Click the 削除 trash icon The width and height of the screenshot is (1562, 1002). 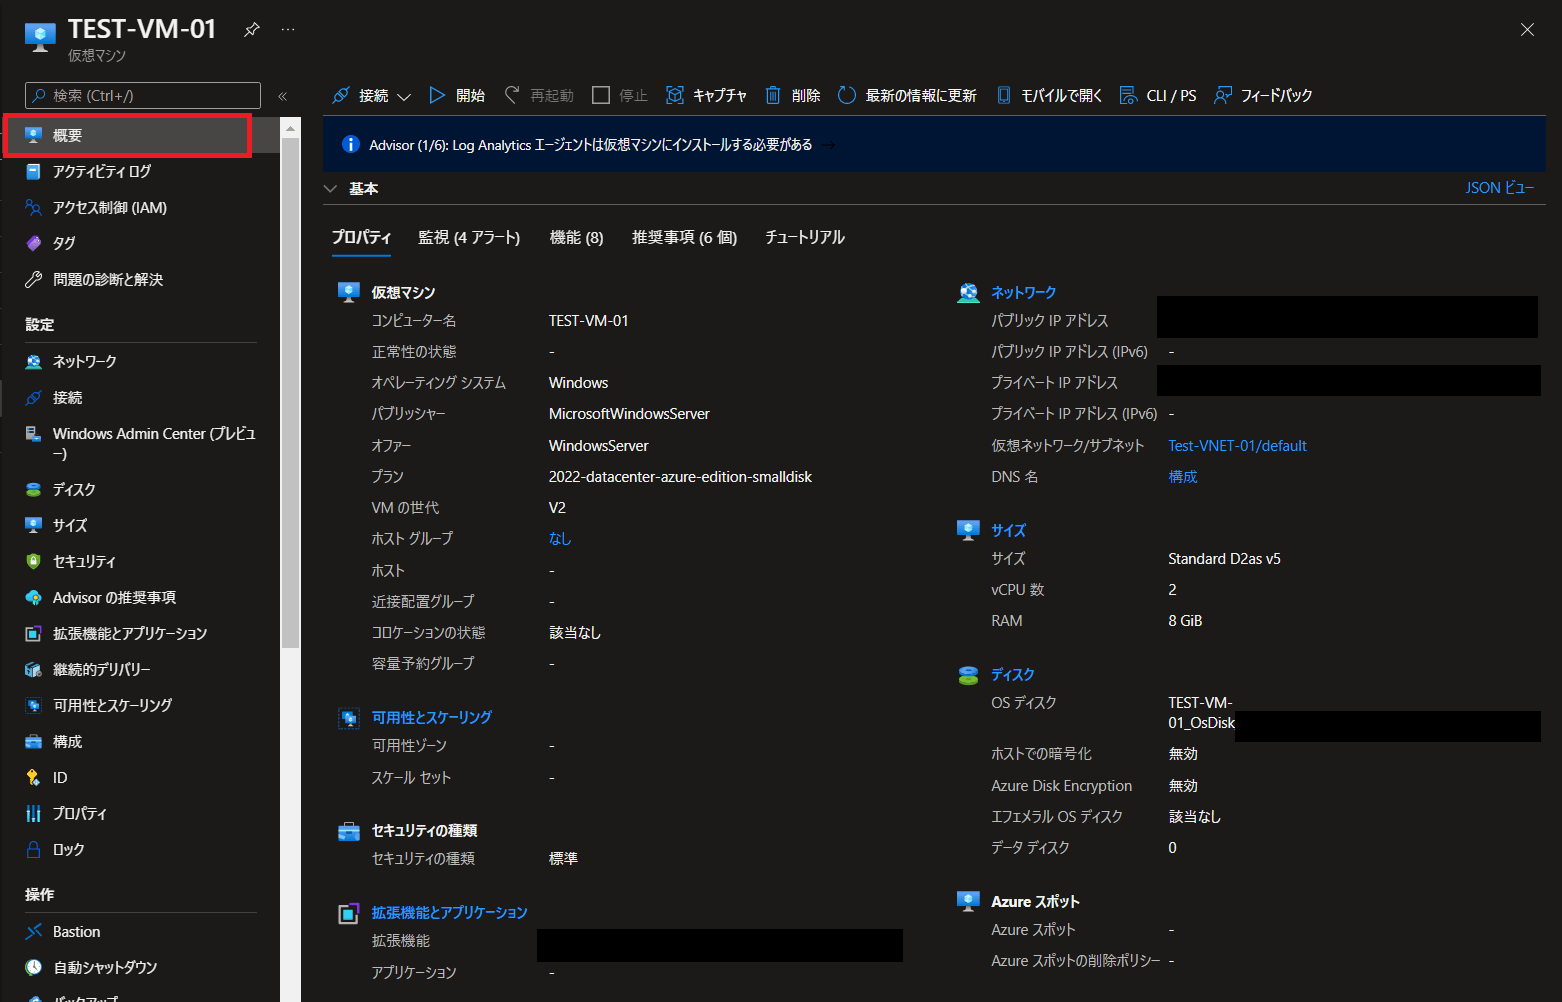[773, 95]
